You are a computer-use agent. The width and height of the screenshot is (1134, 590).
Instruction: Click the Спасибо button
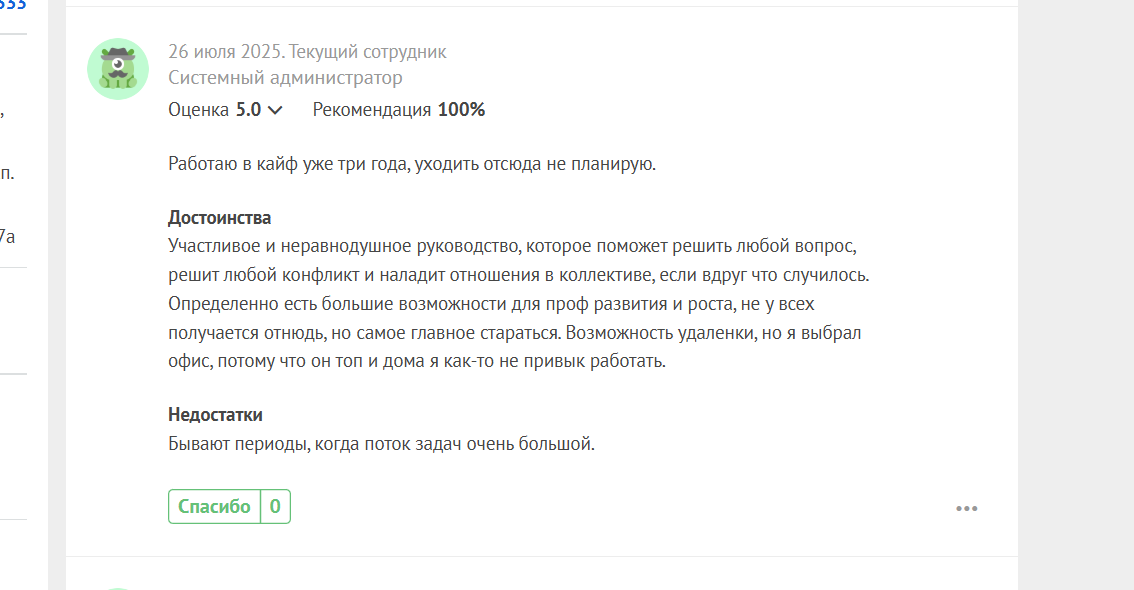point(214,506)
